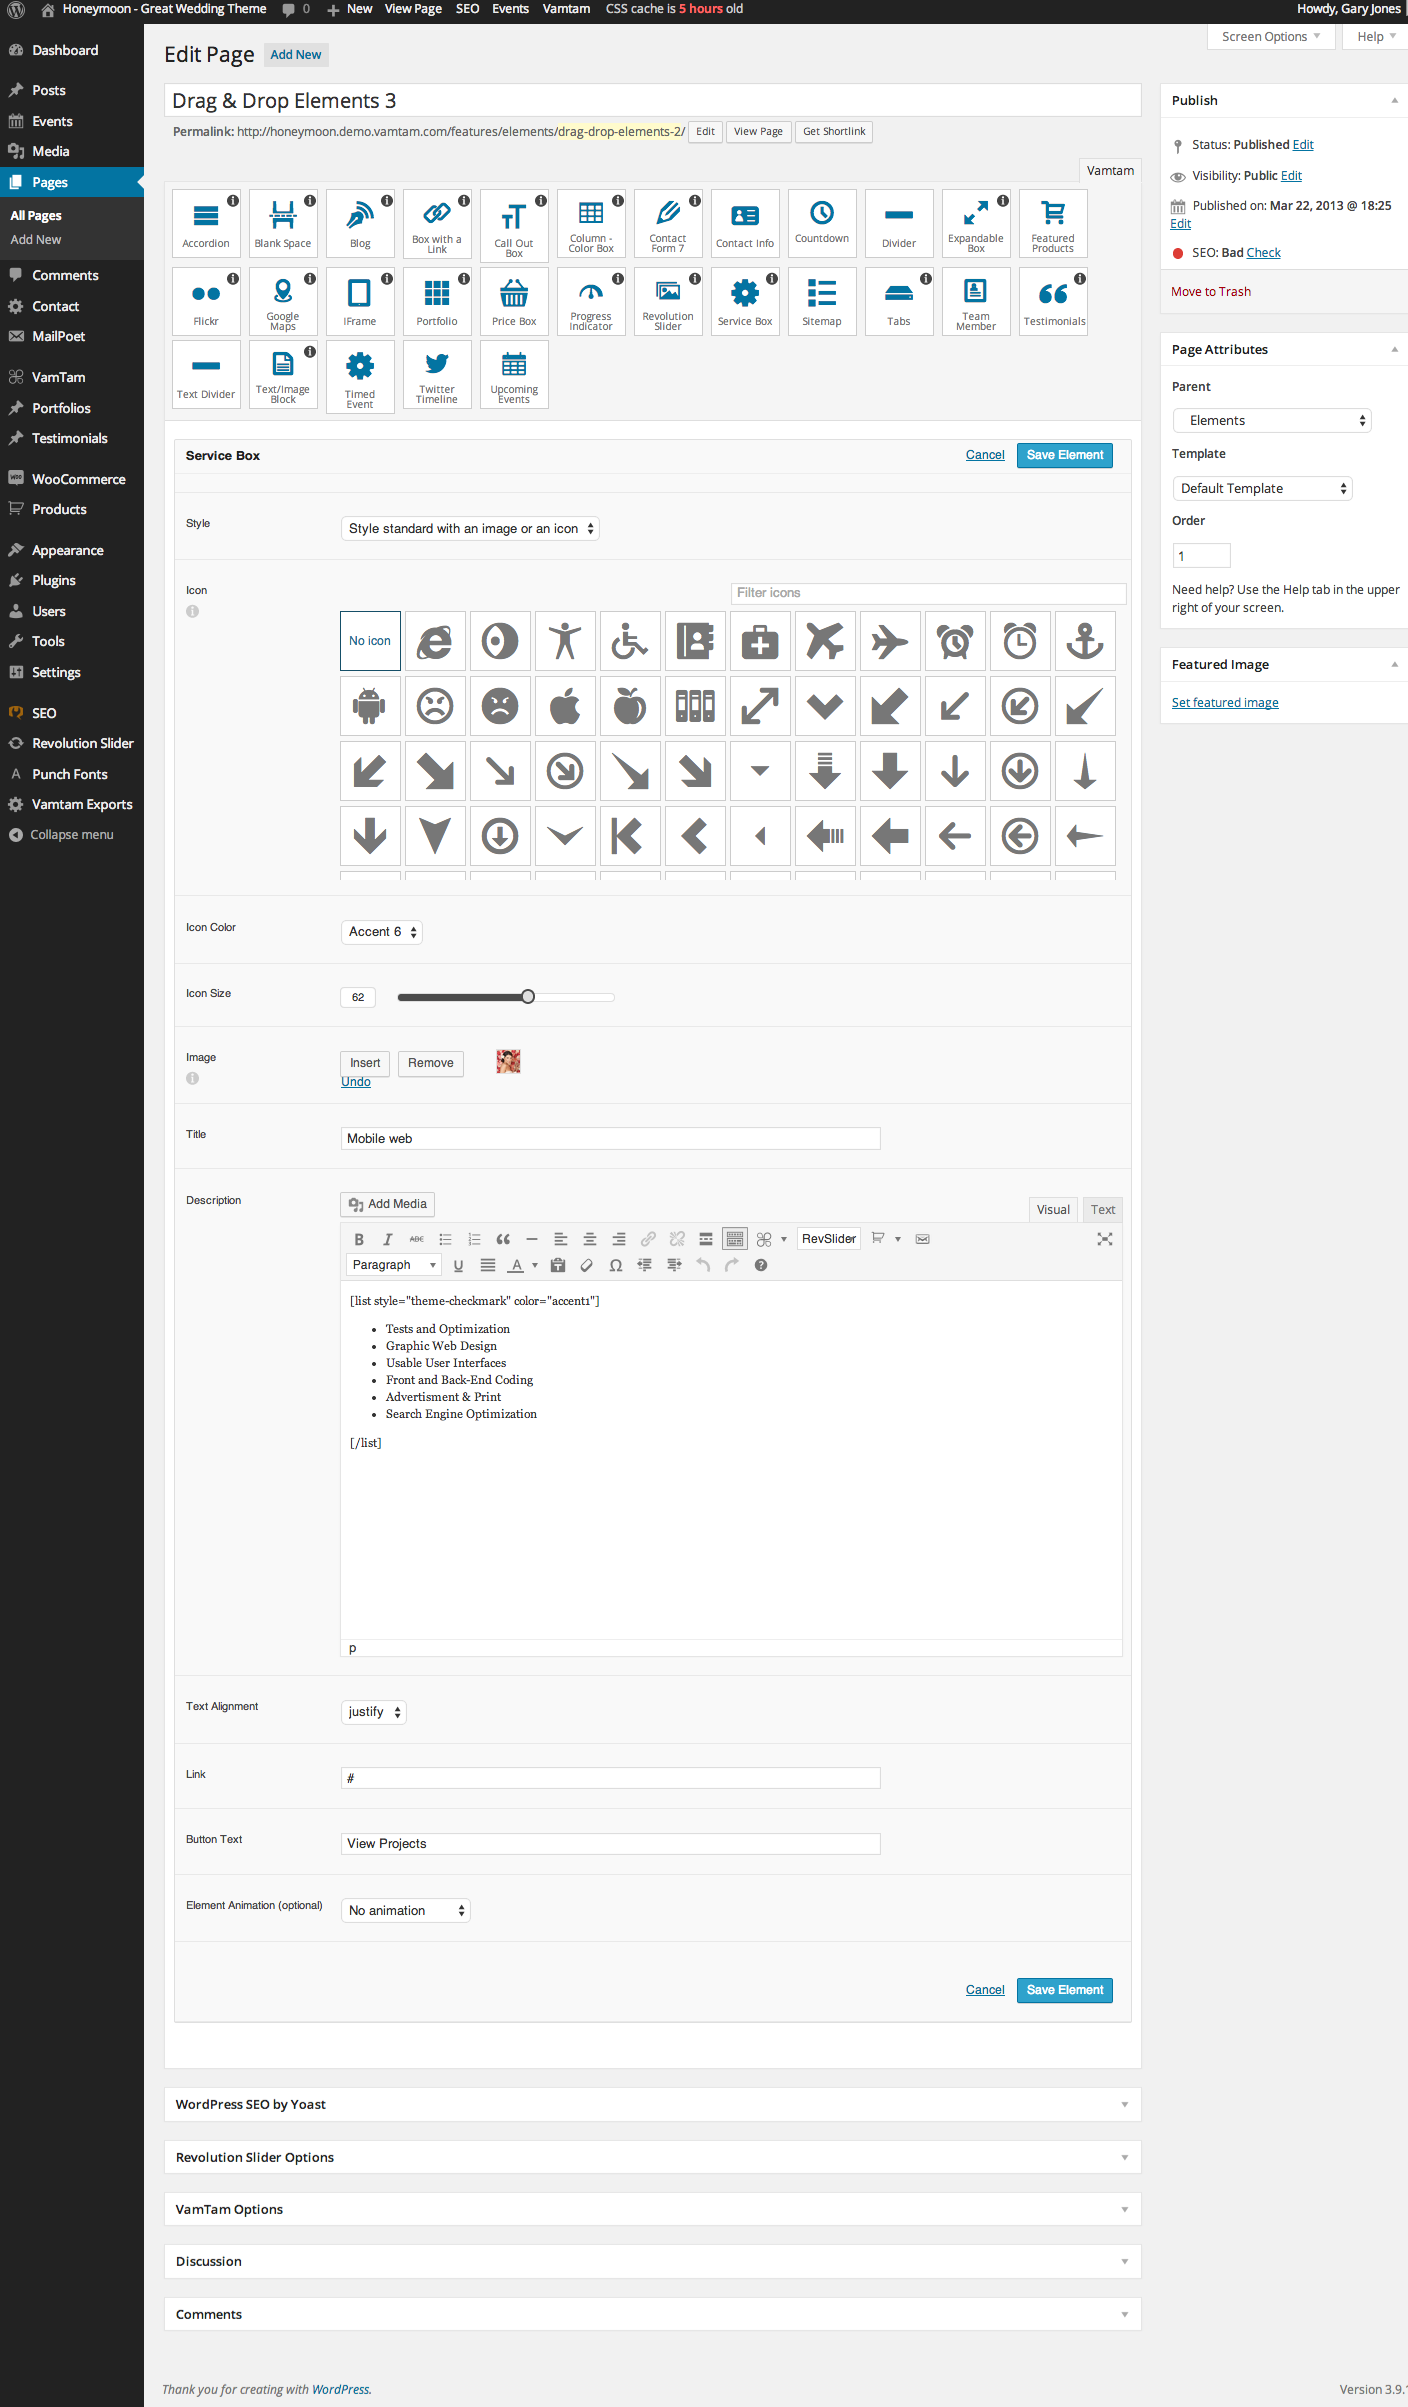Toggle italic formatting in editor
Screen dimensions: 1408x2407
coord(388,1239)
